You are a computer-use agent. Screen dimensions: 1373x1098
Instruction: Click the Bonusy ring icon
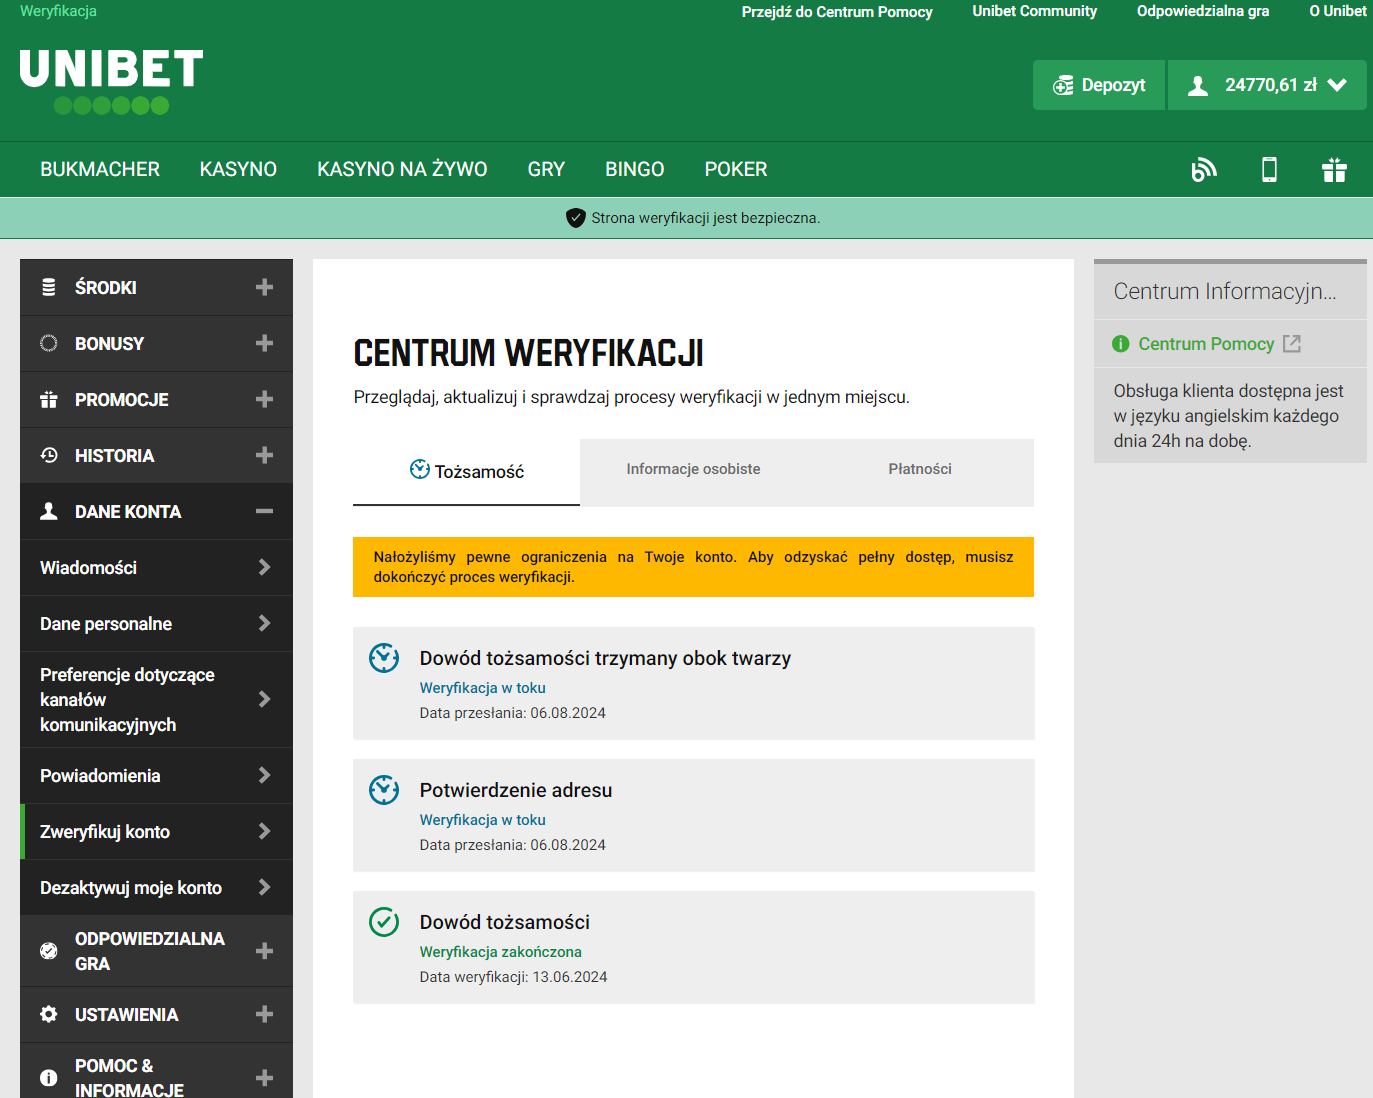coord(48,344)
